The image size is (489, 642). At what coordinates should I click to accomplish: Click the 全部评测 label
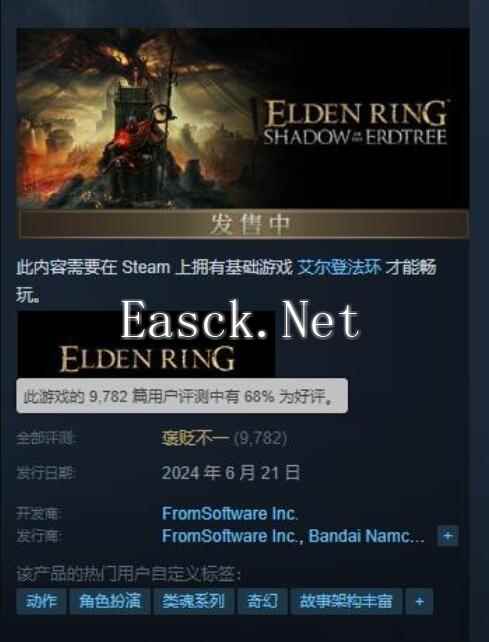46,439
